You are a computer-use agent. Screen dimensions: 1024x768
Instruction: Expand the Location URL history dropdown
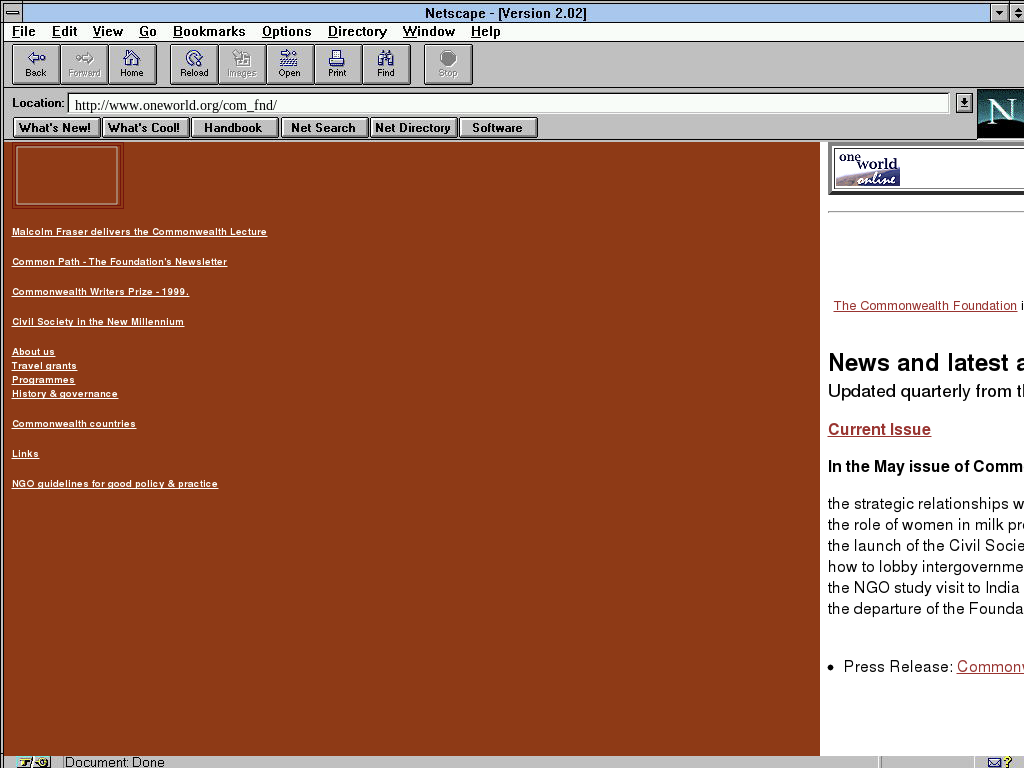point(964,103)
